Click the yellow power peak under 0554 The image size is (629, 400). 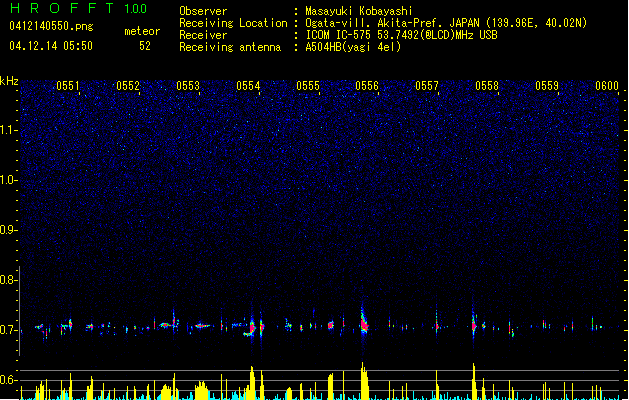pos(252,383)
